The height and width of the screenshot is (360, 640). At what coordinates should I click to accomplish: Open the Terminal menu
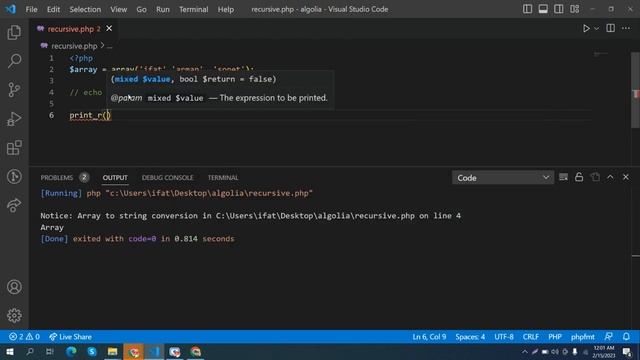tap(193, 9)
